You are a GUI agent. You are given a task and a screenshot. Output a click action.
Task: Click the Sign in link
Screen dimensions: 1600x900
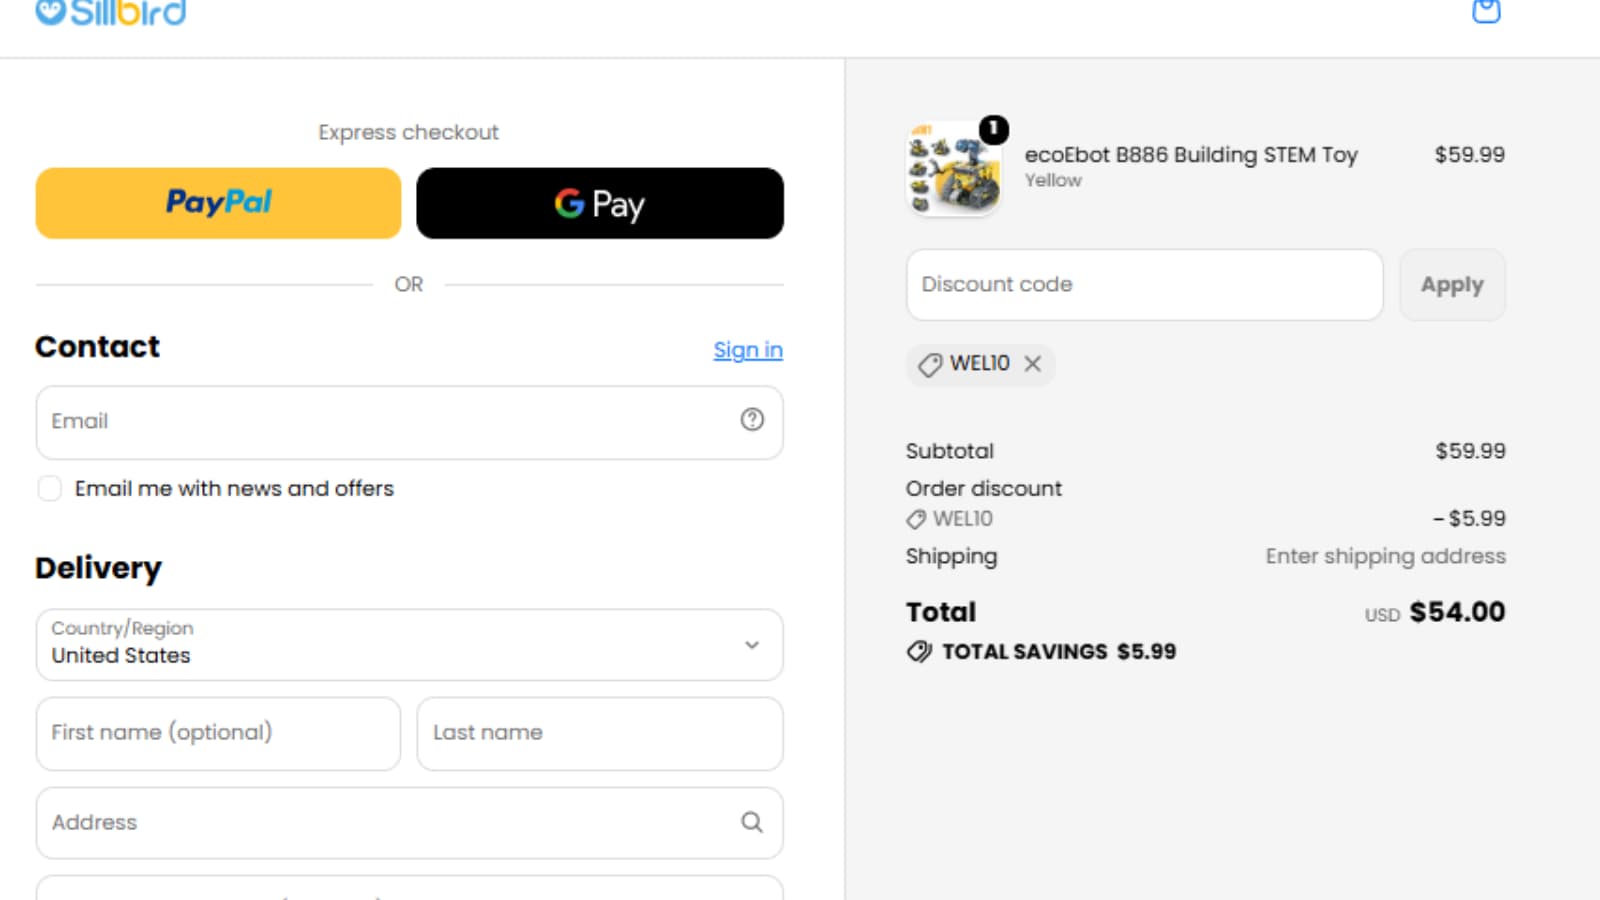(748, 350)
